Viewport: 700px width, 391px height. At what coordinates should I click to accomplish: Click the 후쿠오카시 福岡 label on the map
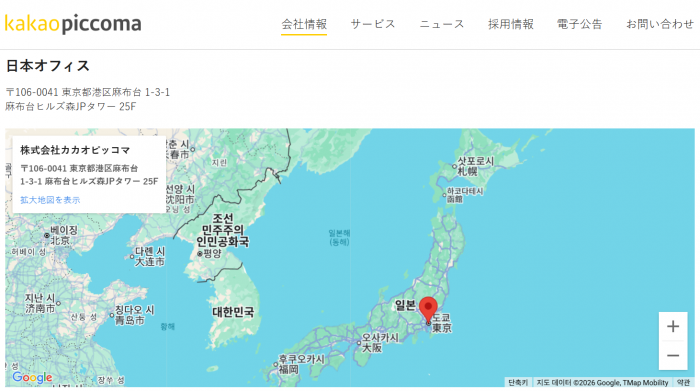[301, 364]
